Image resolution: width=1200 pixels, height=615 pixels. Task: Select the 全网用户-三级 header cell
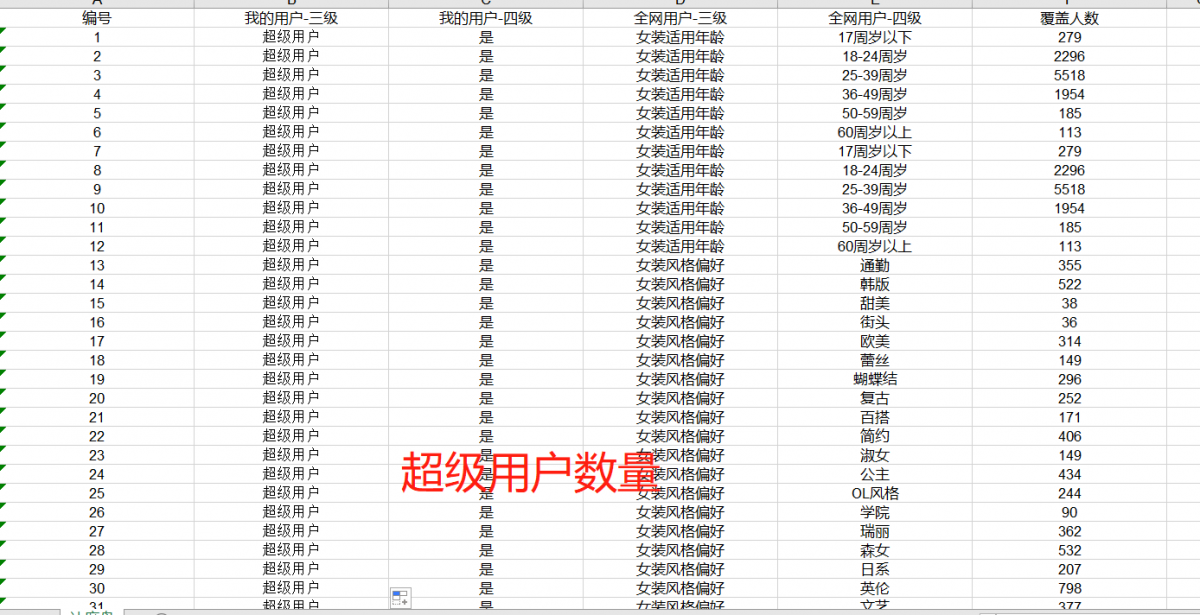(680, 18)
